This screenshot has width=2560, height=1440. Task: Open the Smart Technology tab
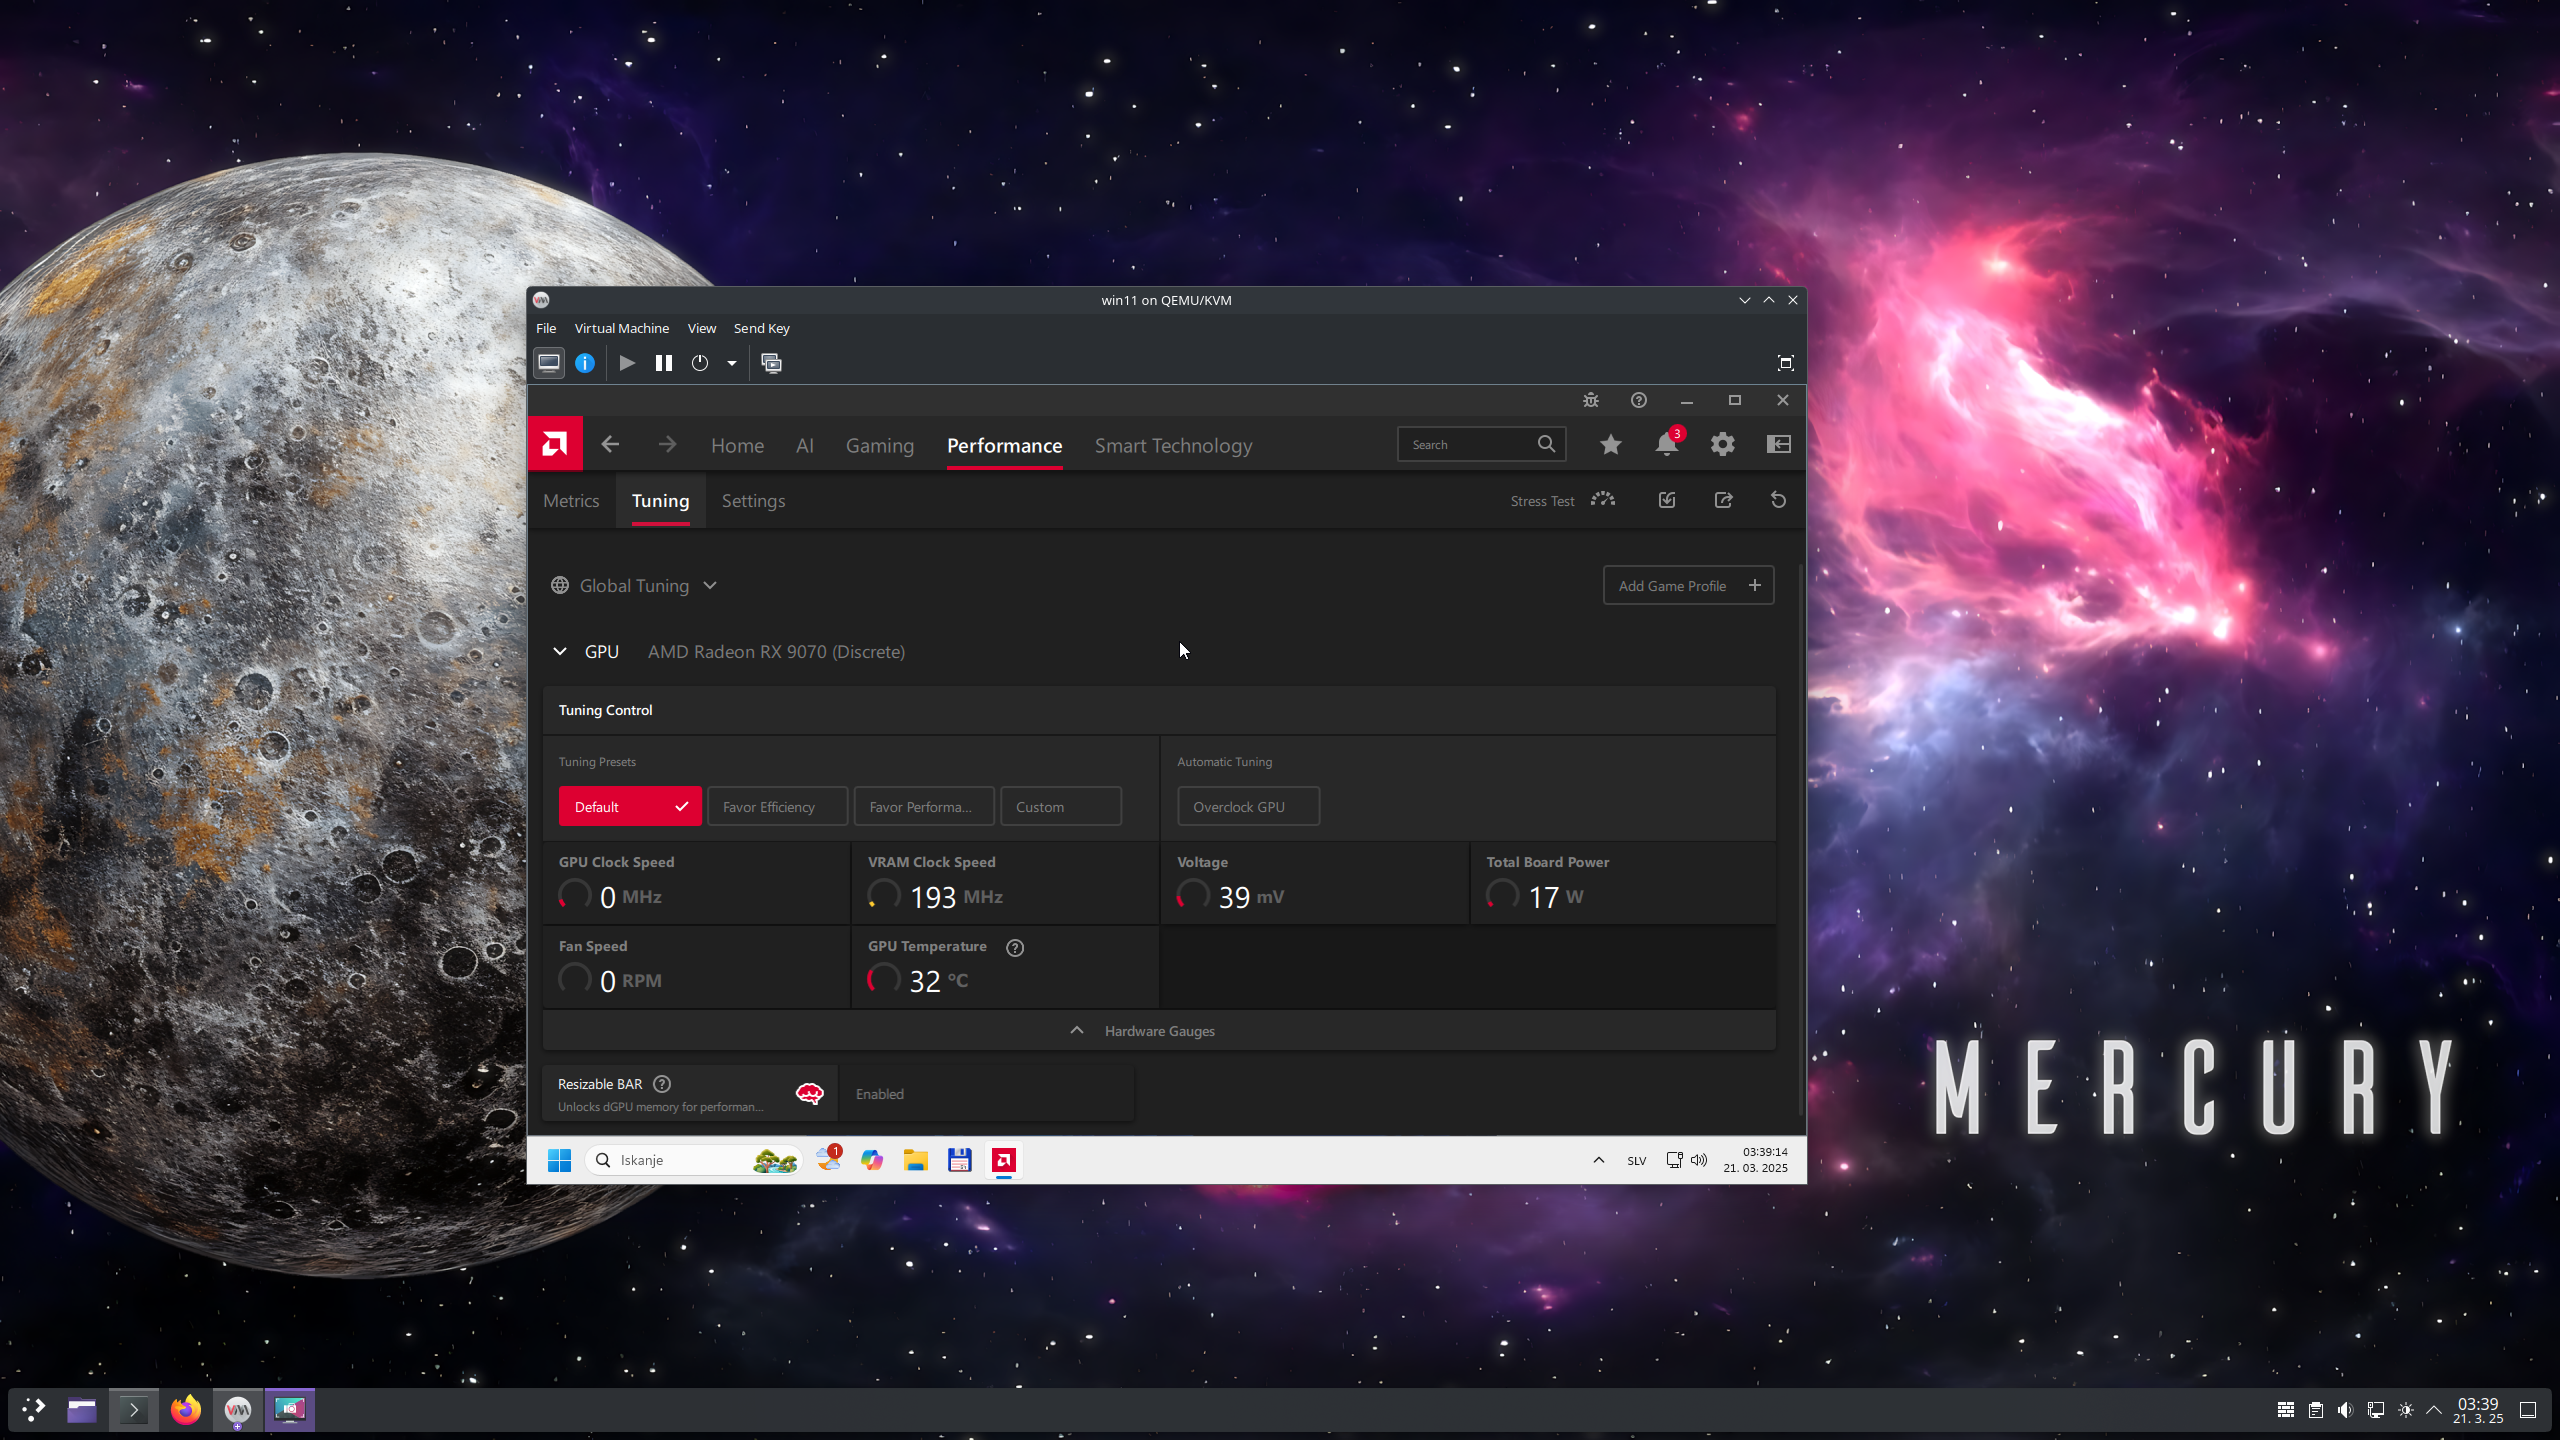point(1173,445)
